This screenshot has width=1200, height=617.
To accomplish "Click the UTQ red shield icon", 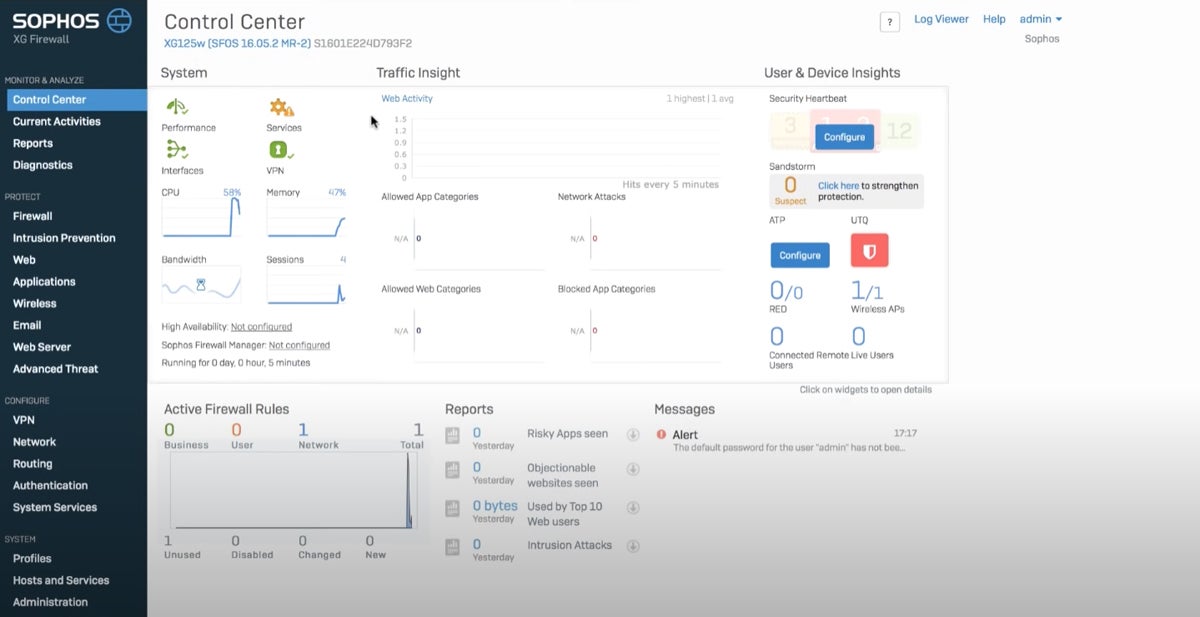I will tap(869, 250).
